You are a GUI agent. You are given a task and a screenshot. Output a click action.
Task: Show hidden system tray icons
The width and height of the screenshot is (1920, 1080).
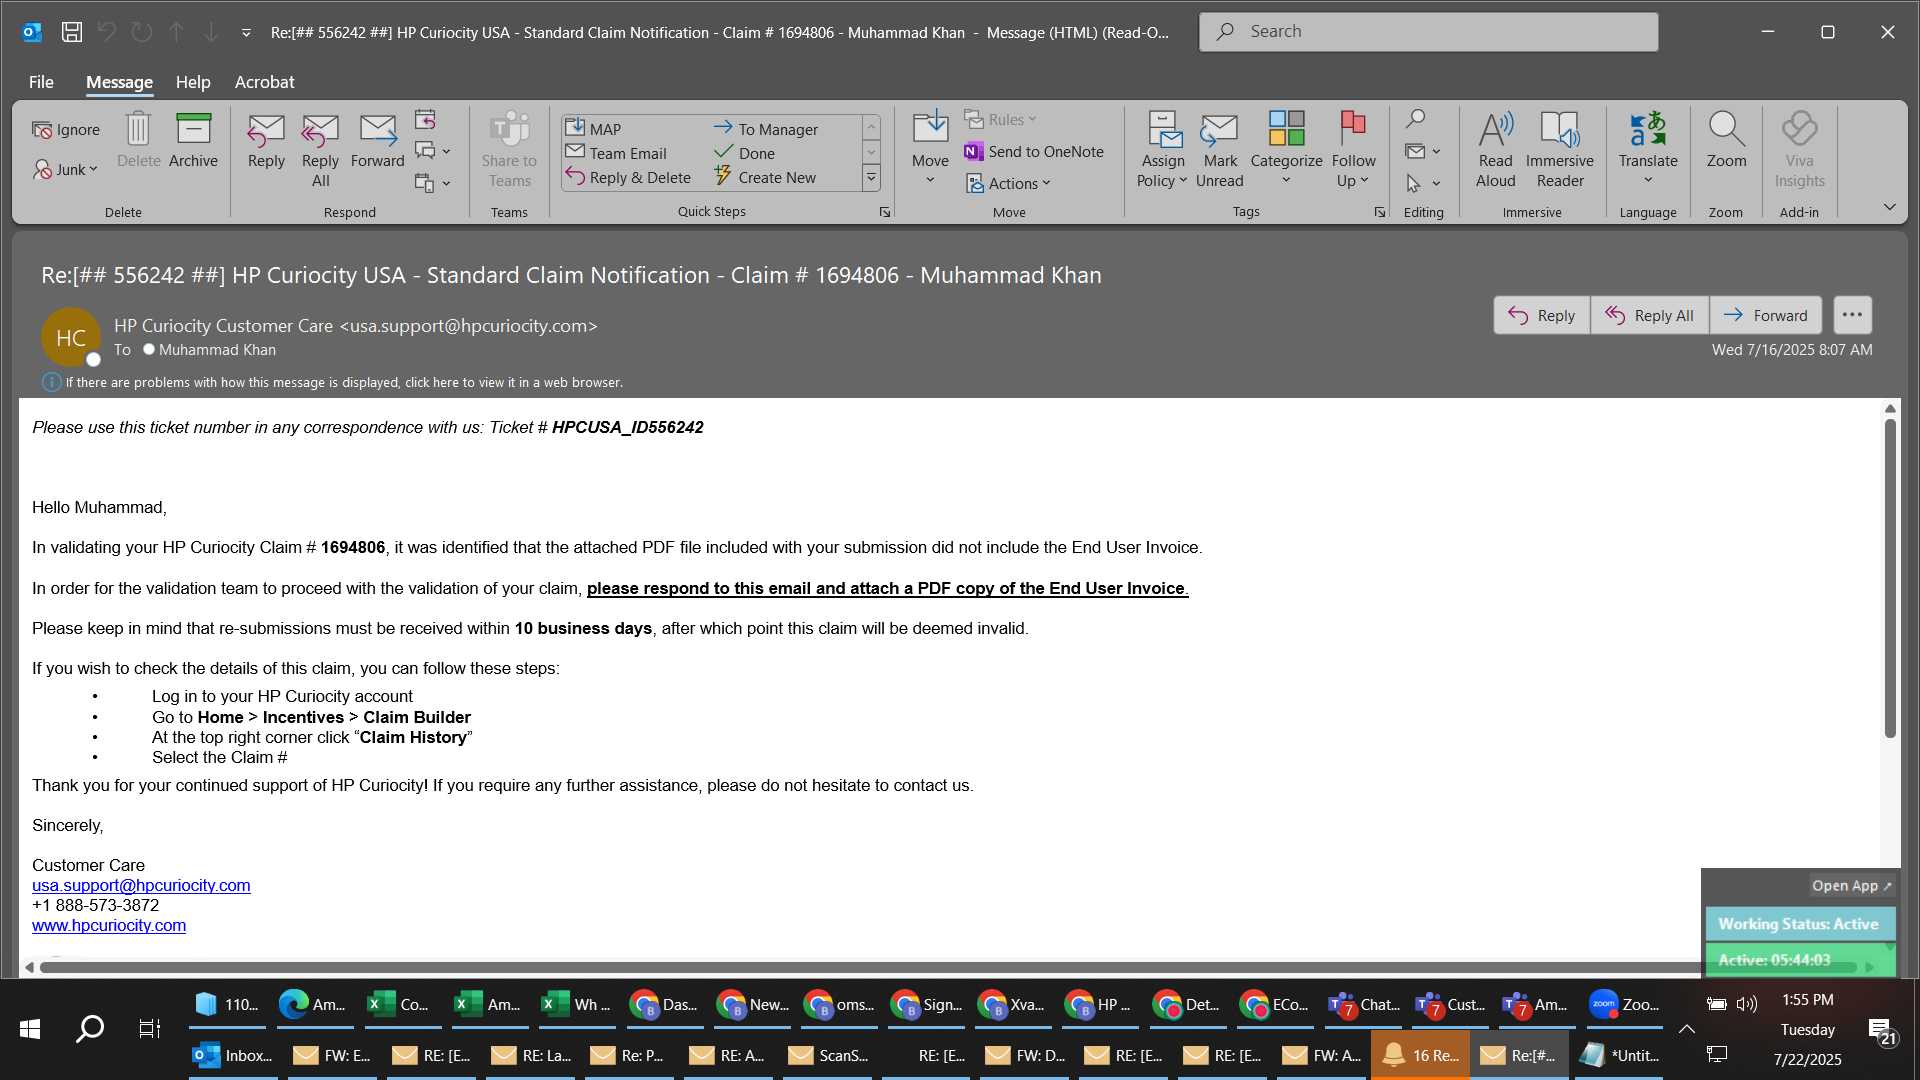1686,1028
